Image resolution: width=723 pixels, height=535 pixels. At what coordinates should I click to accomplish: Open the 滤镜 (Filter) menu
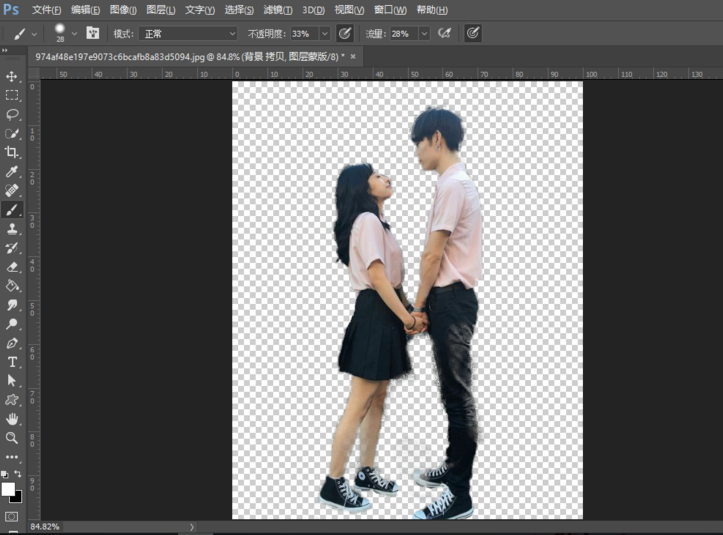click(277, 10)
